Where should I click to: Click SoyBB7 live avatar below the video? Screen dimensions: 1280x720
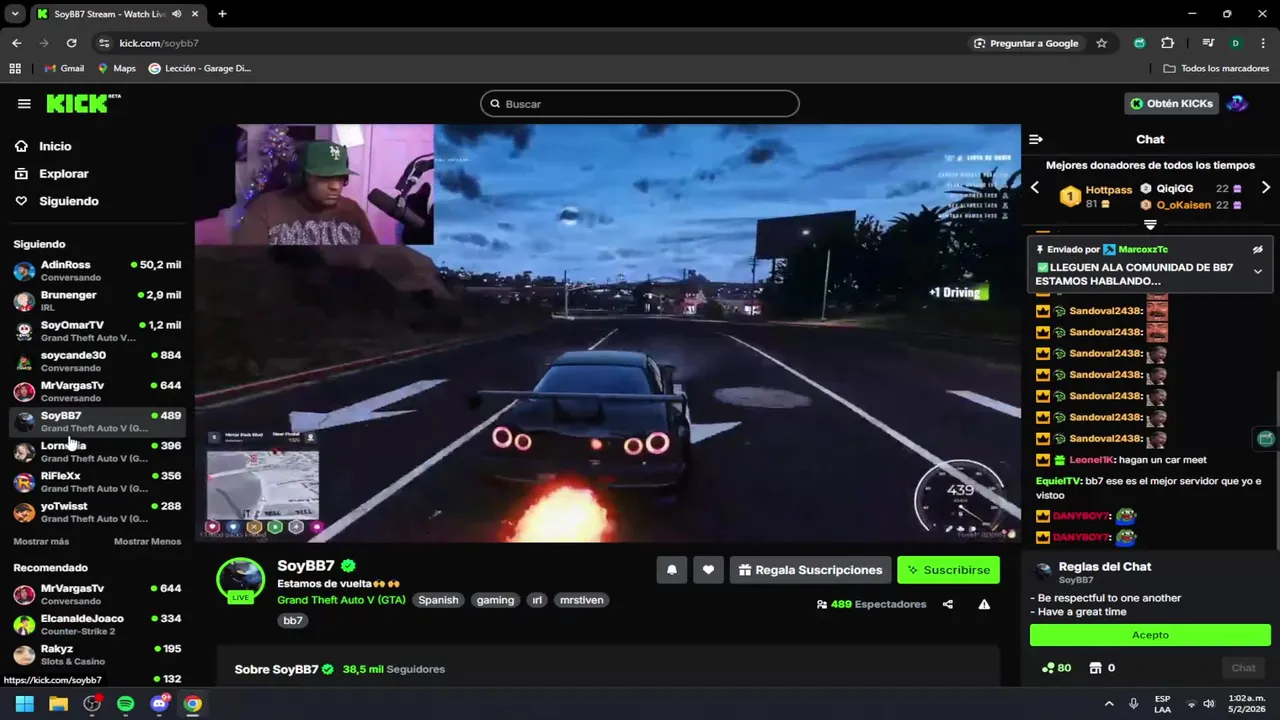tap(240, 580)
